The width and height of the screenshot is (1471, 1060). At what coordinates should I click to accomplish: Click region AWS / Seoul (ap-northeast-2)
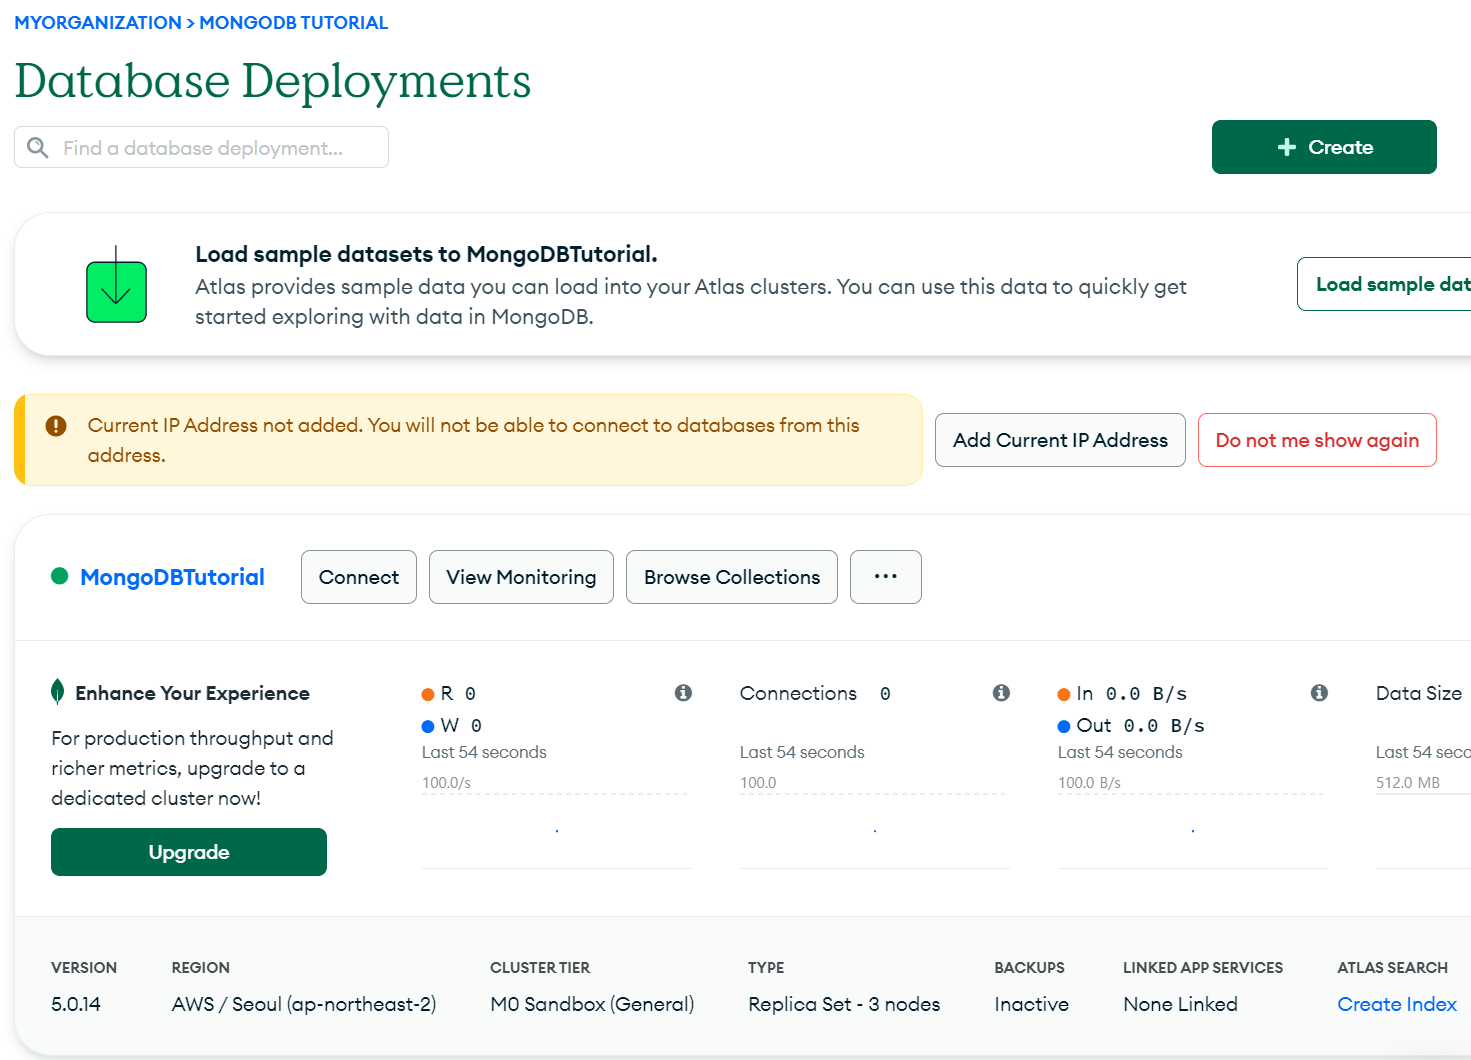304,1004
